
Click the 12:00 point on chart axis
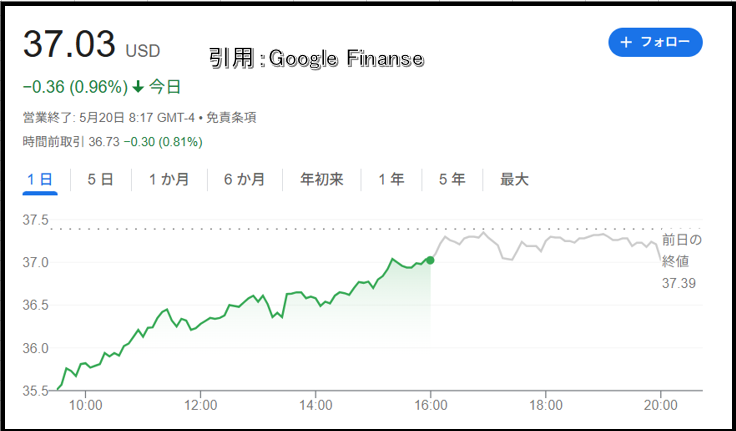(200, 405)
